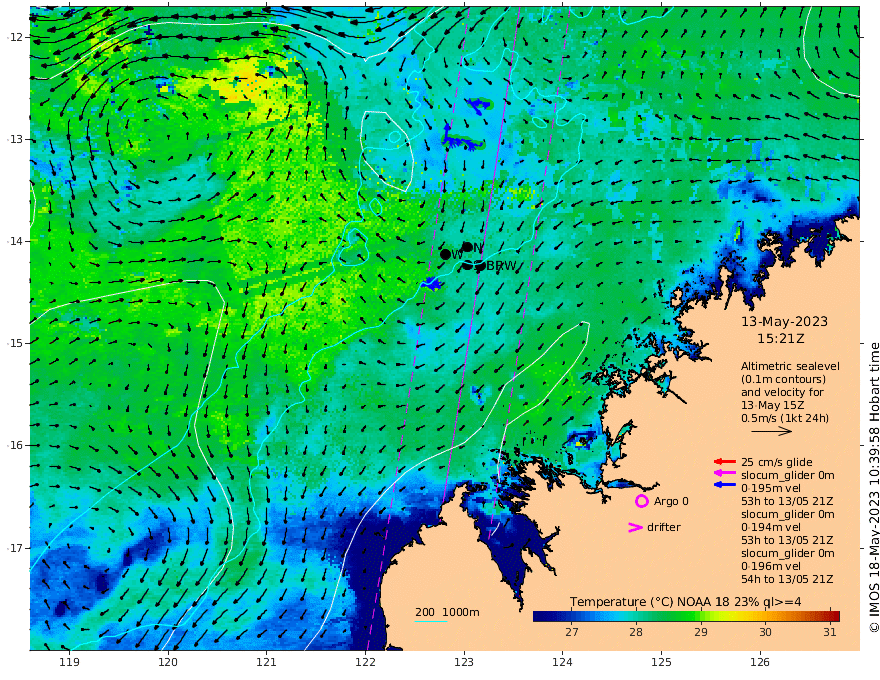Viewport: 880px width, 680px height.
Task: Click the 'drifter' legend text
Action: click(664, 527)
